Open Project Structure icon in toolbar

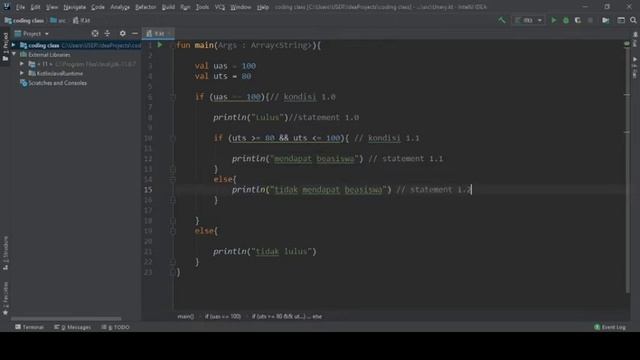[621, 20]
